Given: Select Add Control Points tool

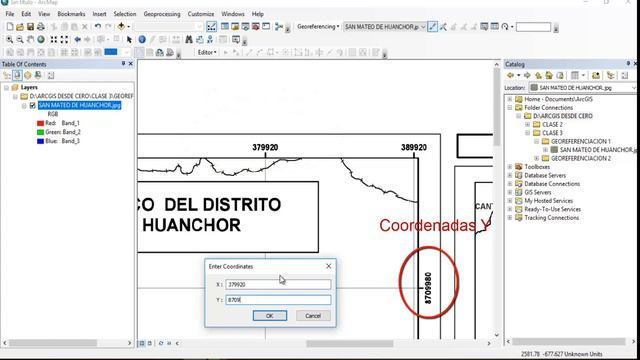Looking at the screenshot, I should (433, 27).
